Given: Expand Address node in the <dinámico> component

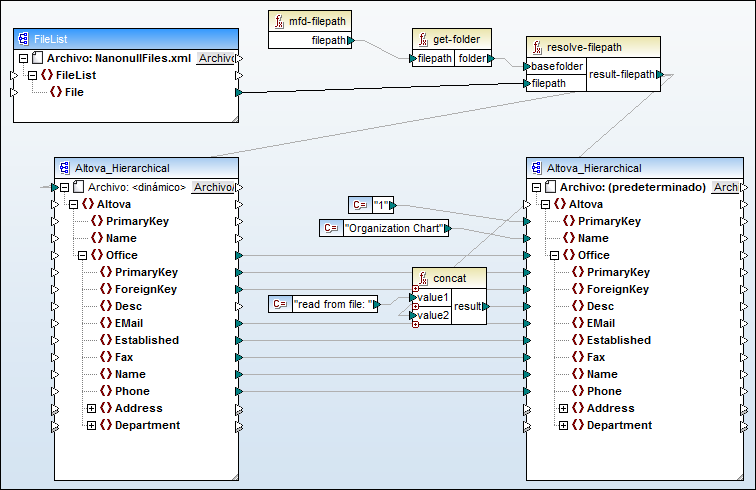Looking at the screenshot, I should point(91,408).
